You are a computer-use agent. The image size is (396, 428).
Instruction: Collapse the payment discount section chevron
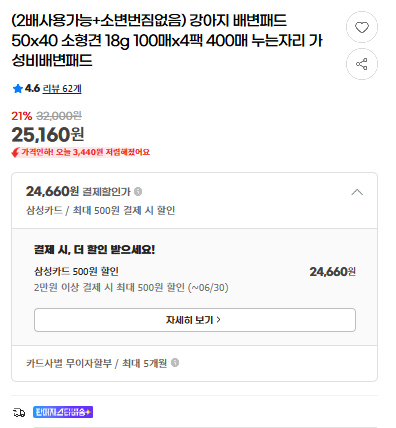tap(357, 192)
